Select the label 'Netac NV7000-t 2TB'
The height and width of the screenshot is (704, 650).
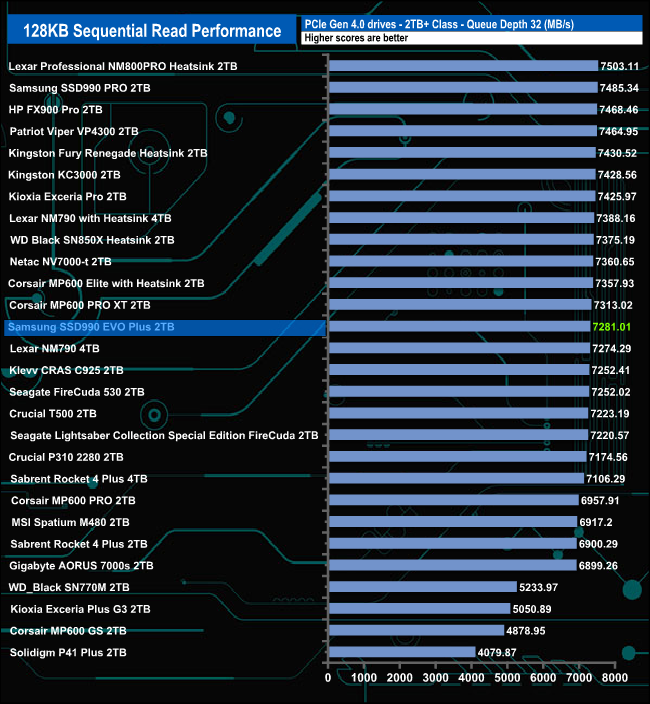[x=61, y=262]
